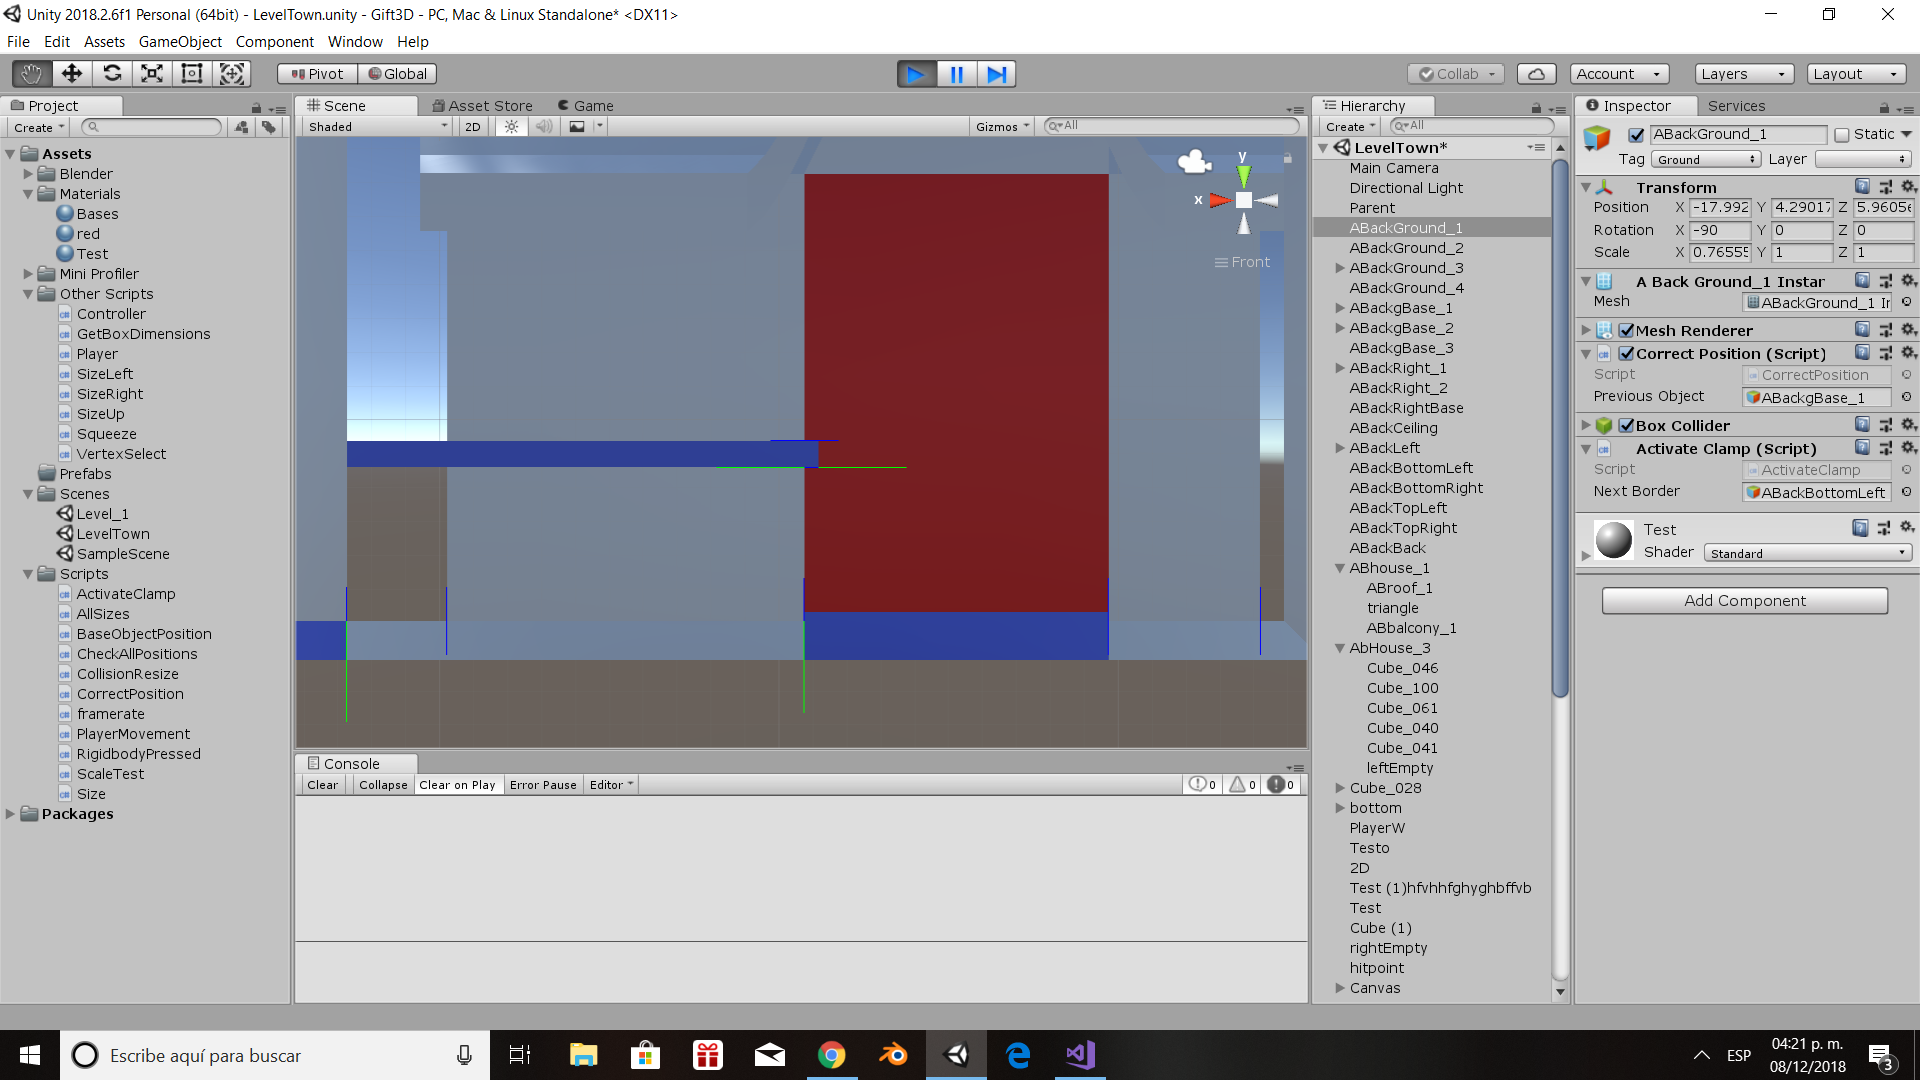1920x1080 pixels.
Task: Click the Test material preview sphere
Action: [x=1613, y=540]
